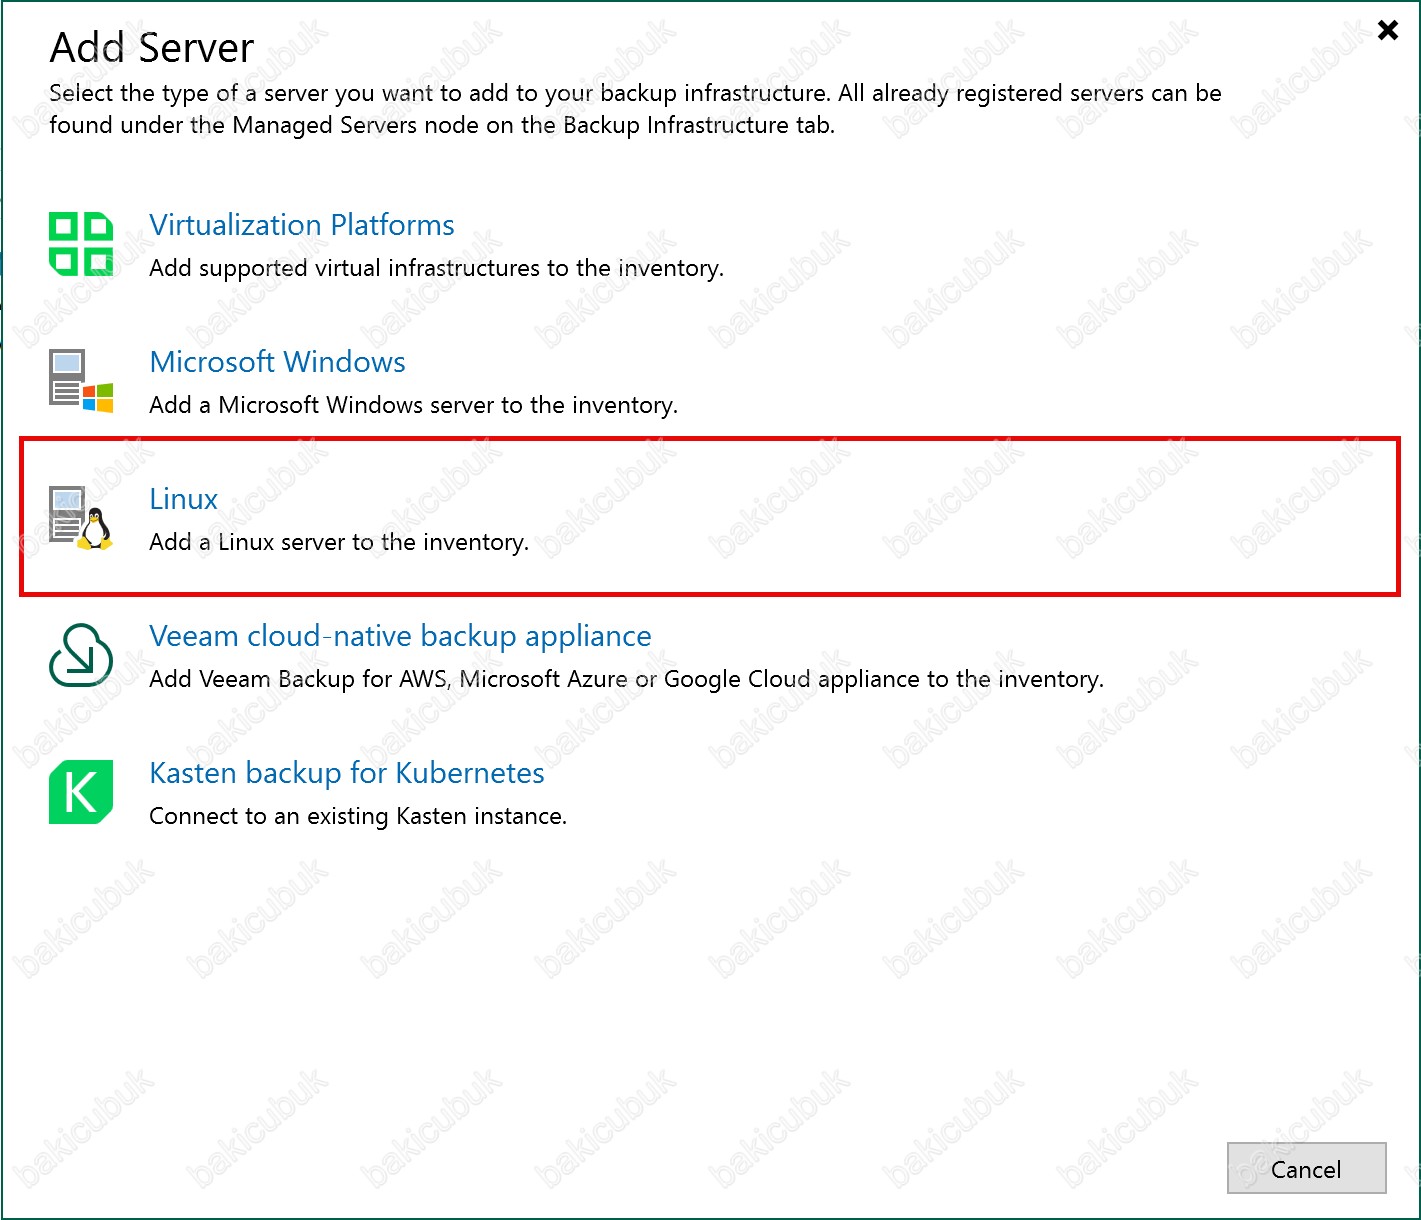The height and width of the screenshot is (1220, 1421).
Task: Click the Microsoft Windows server icon
Action: pyautogui.click(x=81, y=381)
